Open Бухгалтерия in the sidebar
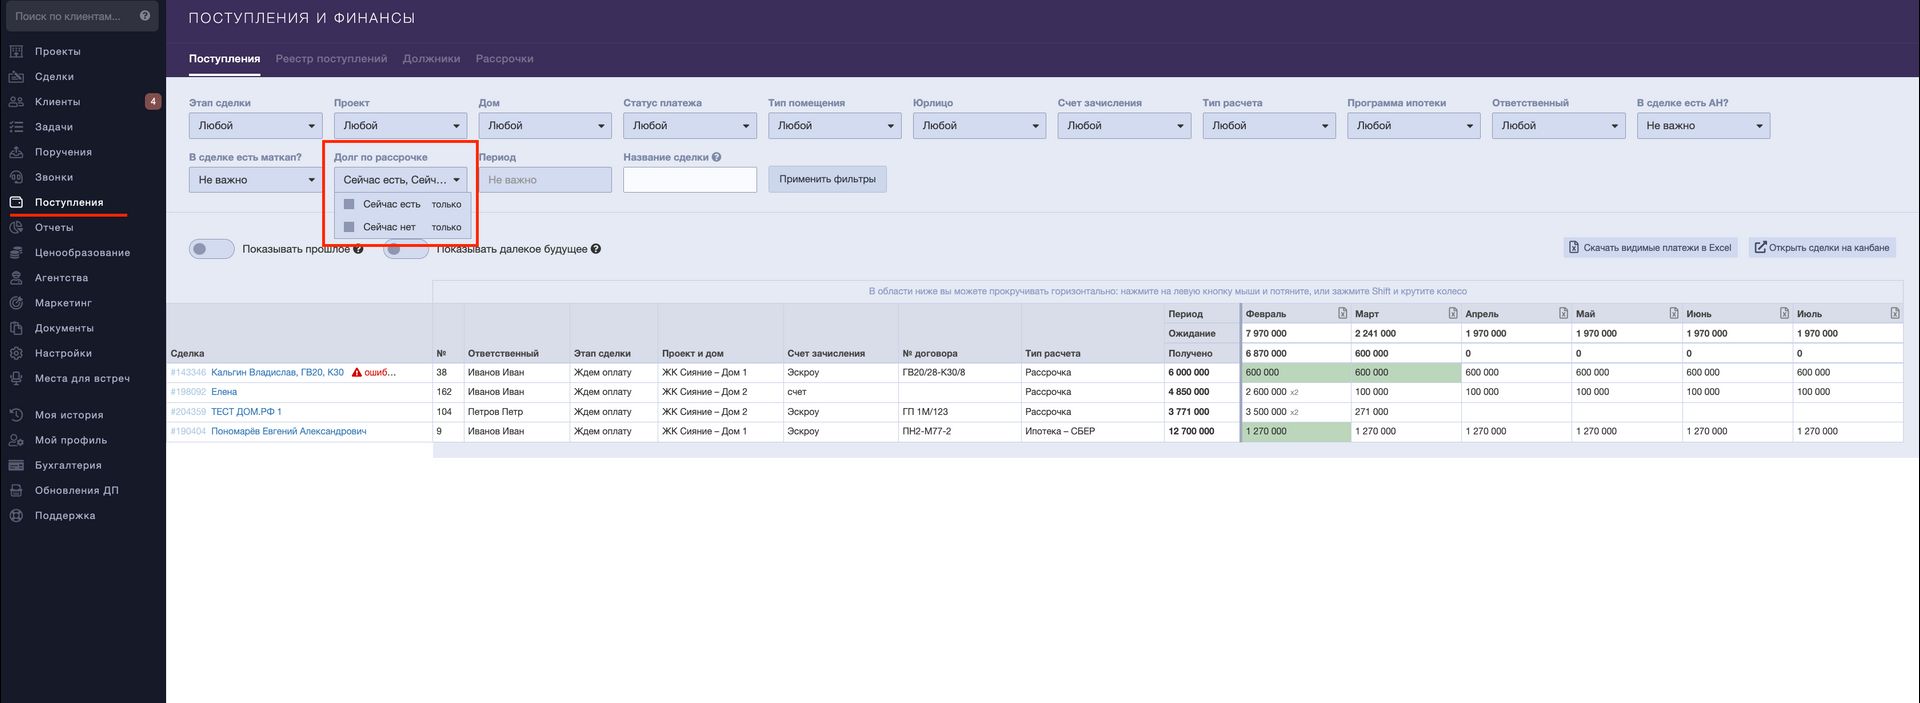This screenshot has width=1920, height=703. [68, 465]
